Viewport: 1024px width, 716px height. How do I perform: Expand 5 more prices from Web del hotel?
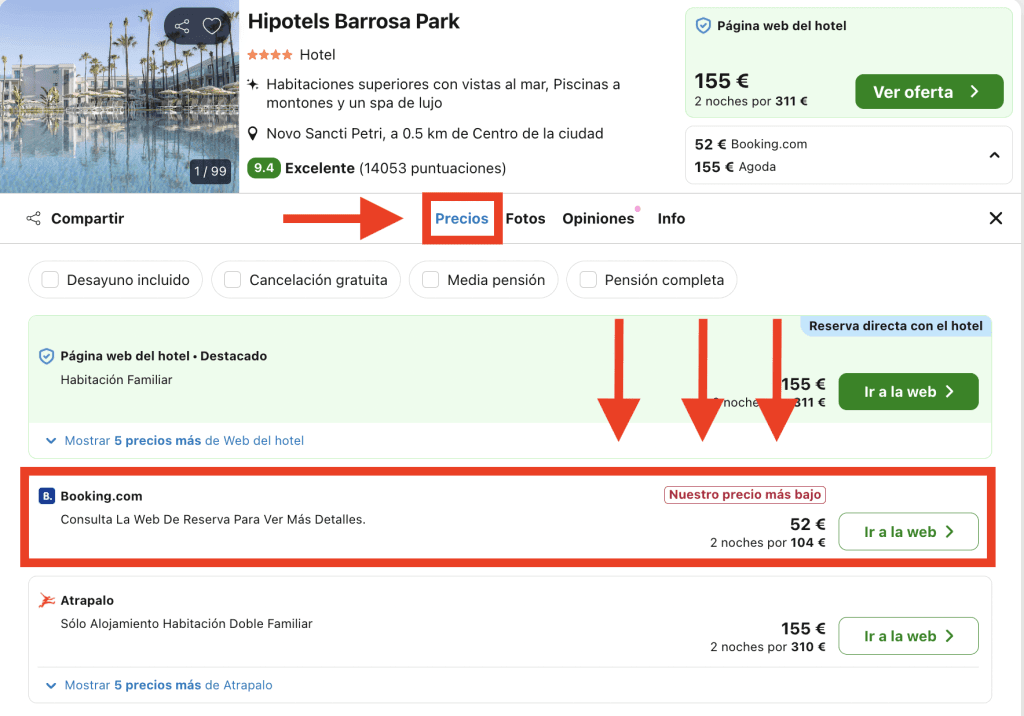175,440
